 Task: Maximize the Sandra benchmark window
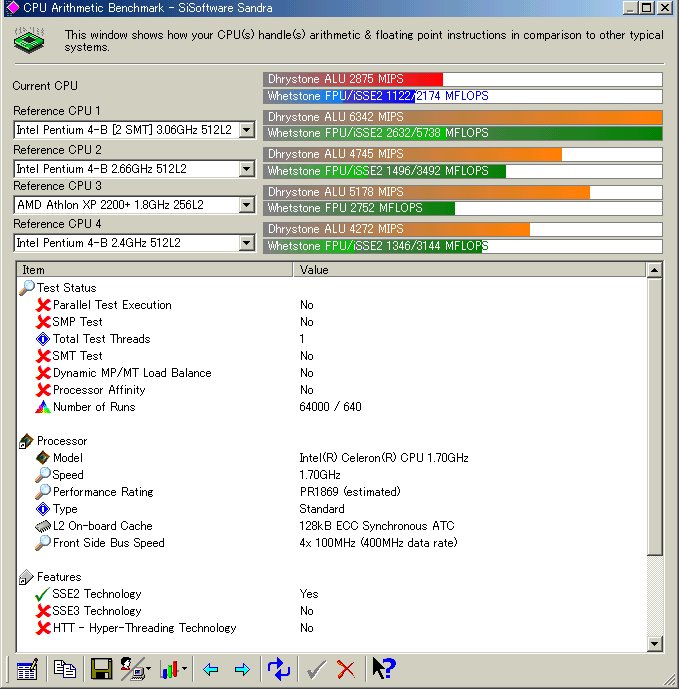(x=647, y=7)
